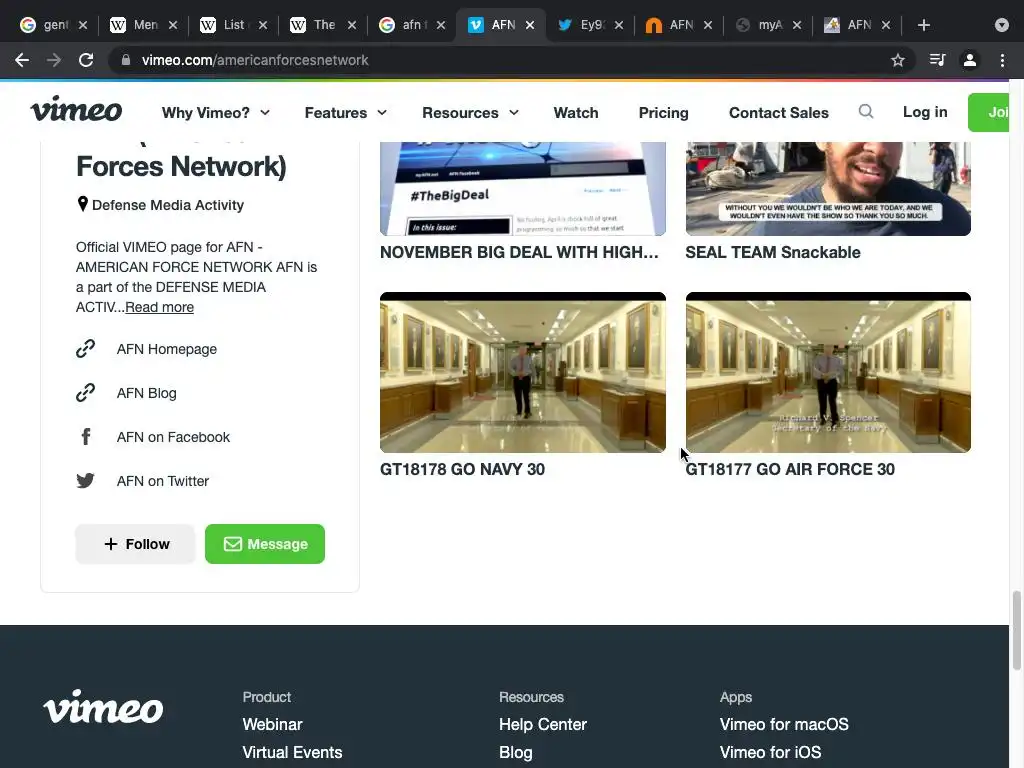Open Vimeo for macOS footer link
Screen dimensions: 1024x768
(784, 724)
